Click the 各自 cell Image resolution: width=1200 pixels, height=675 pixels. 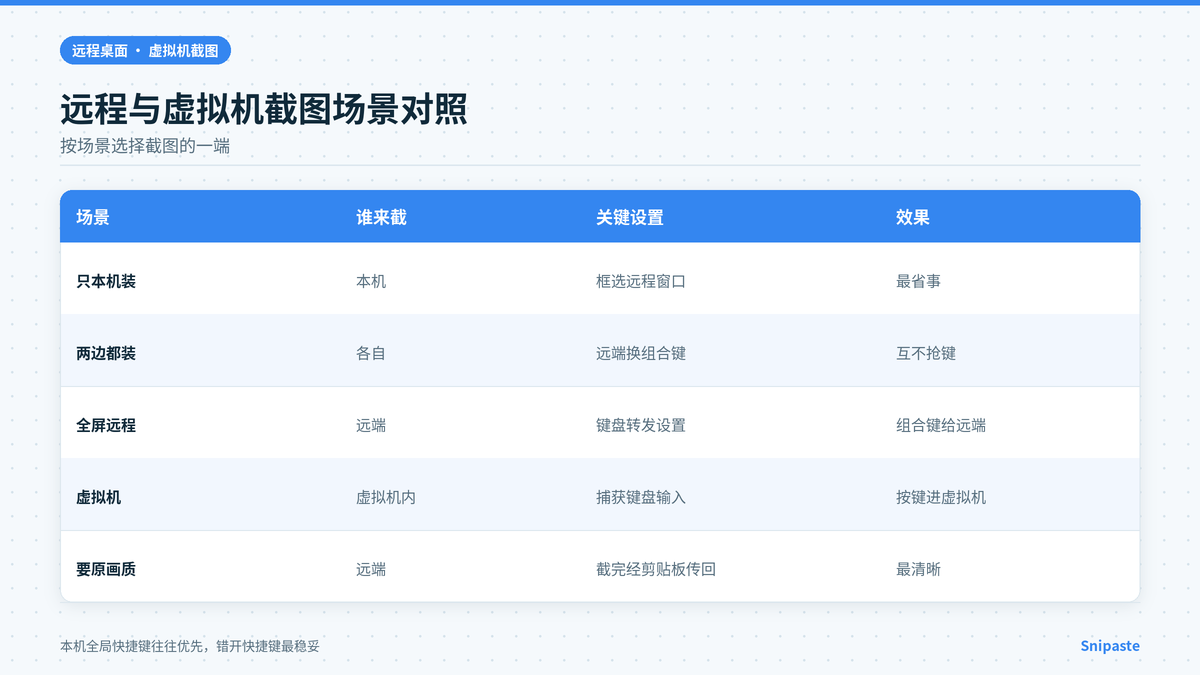[371, 353]
